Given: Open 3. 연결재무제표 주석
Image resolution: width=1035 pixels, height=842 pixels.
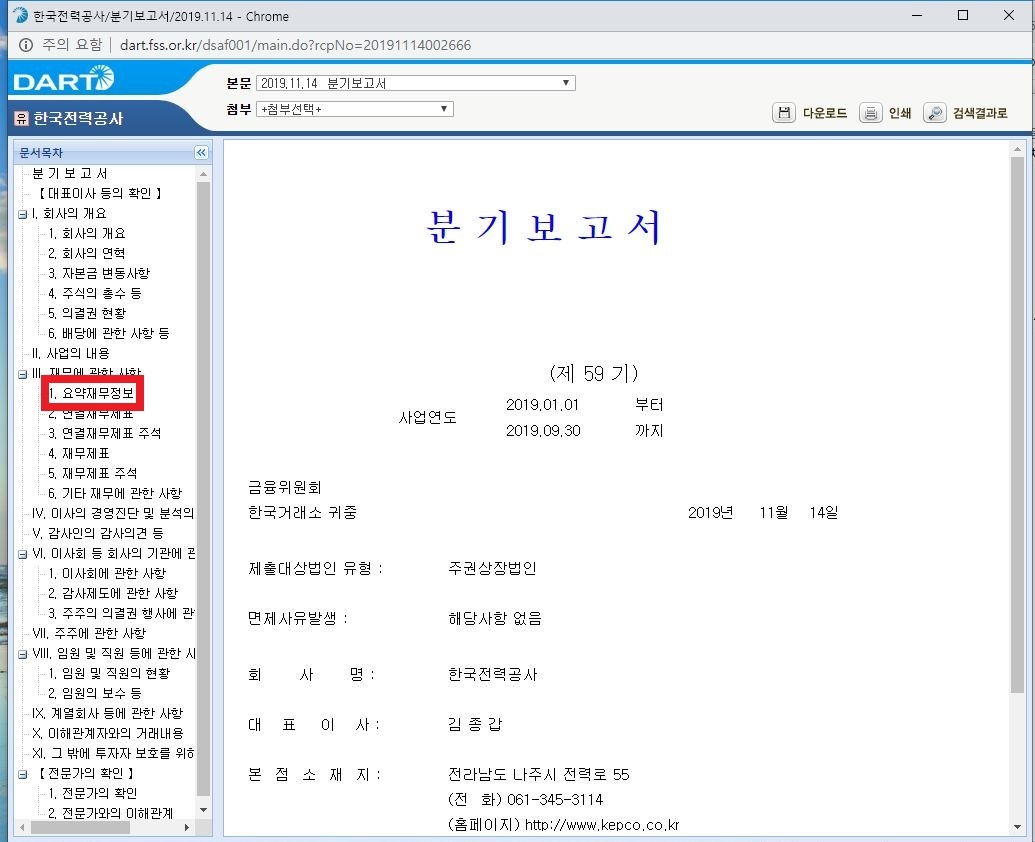Looking at the screenshot, I should click(x=104, y=434).
